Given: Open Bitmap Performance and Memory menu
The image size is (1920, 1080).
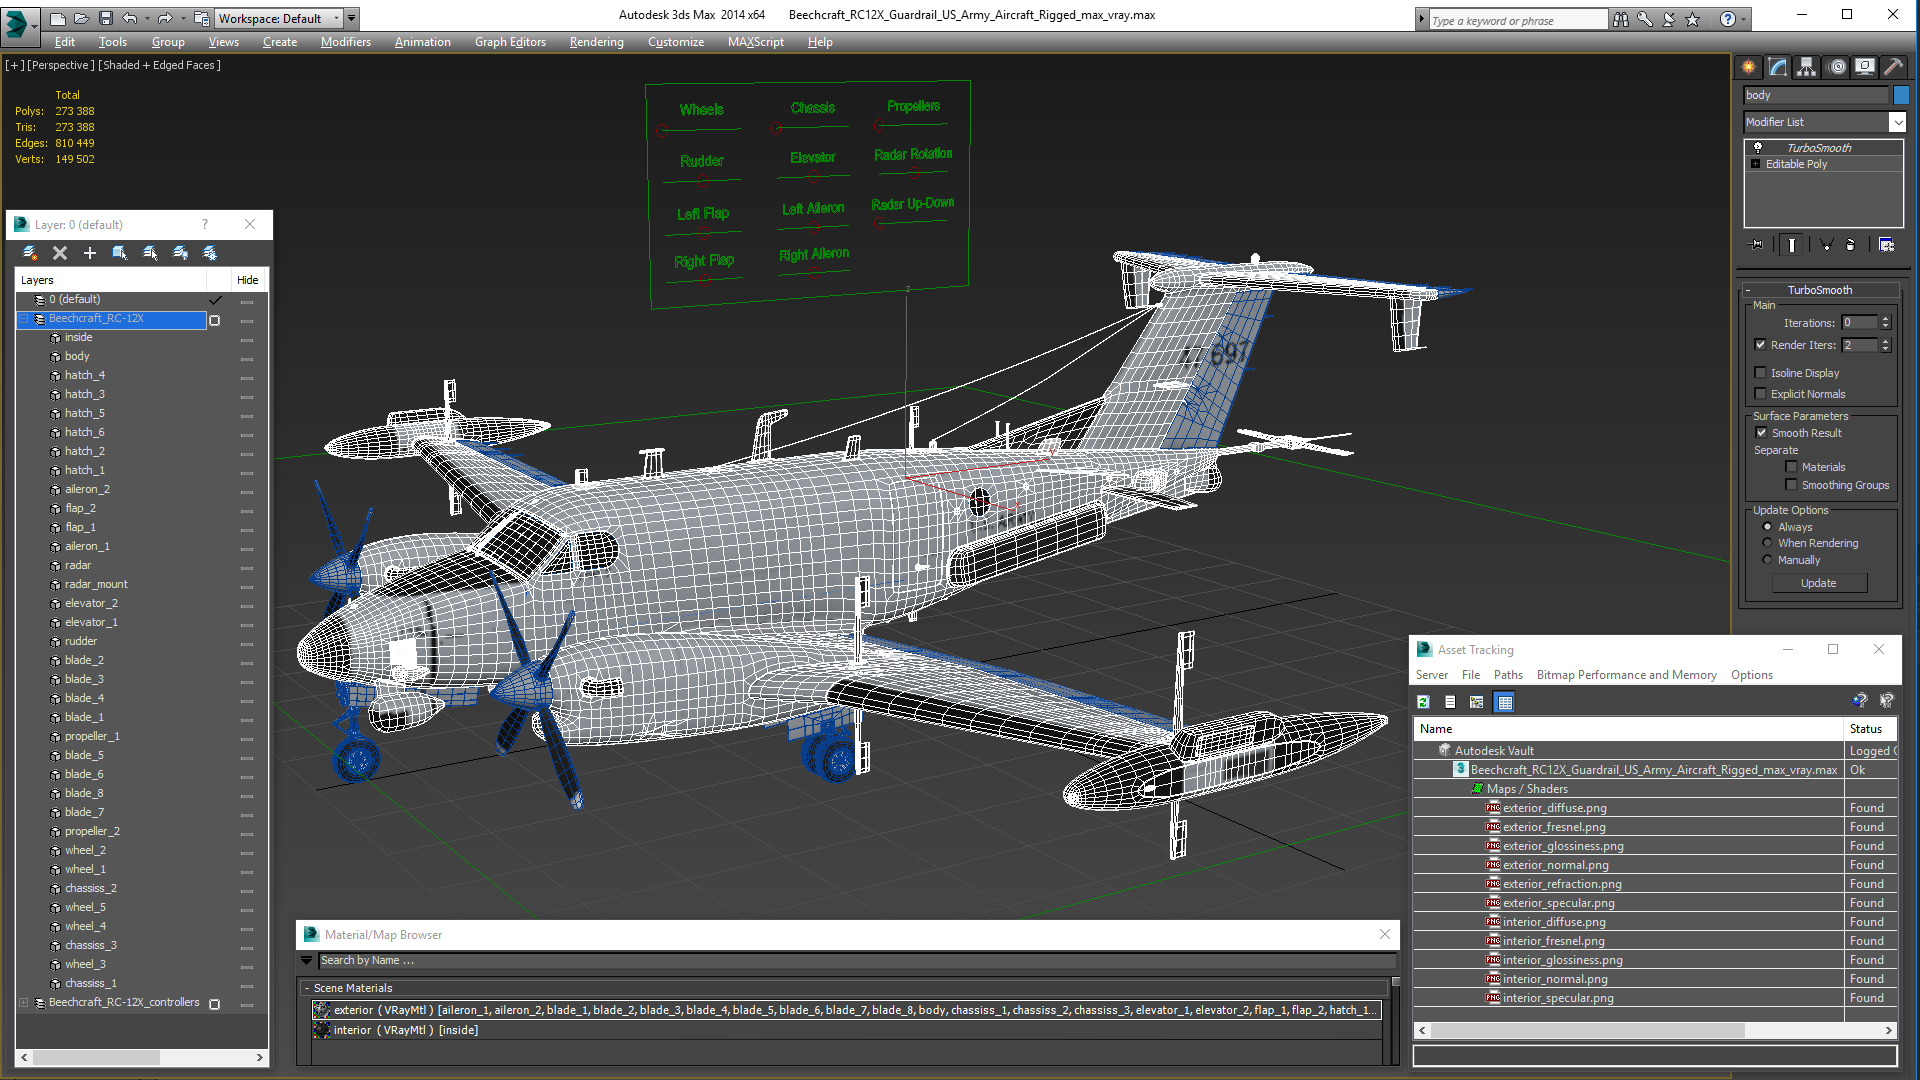Looking at the screenshot, I should click(1626, 675).
